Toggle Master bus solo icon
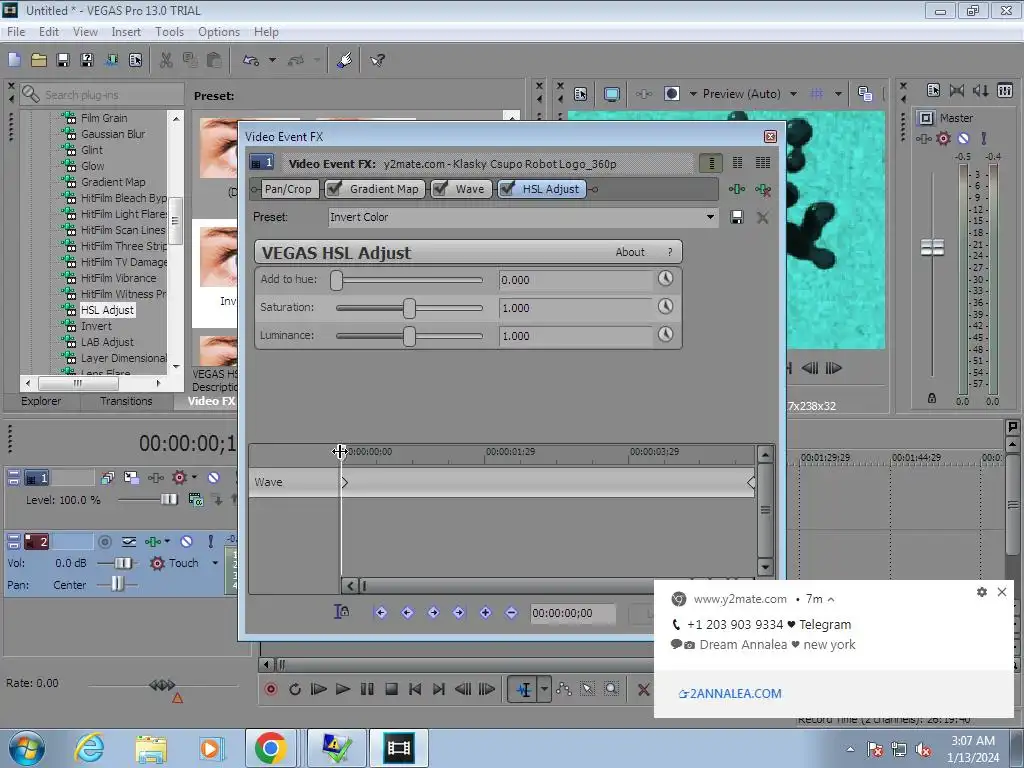This screenshot has width=1024, height=768. tap(984, 138)
